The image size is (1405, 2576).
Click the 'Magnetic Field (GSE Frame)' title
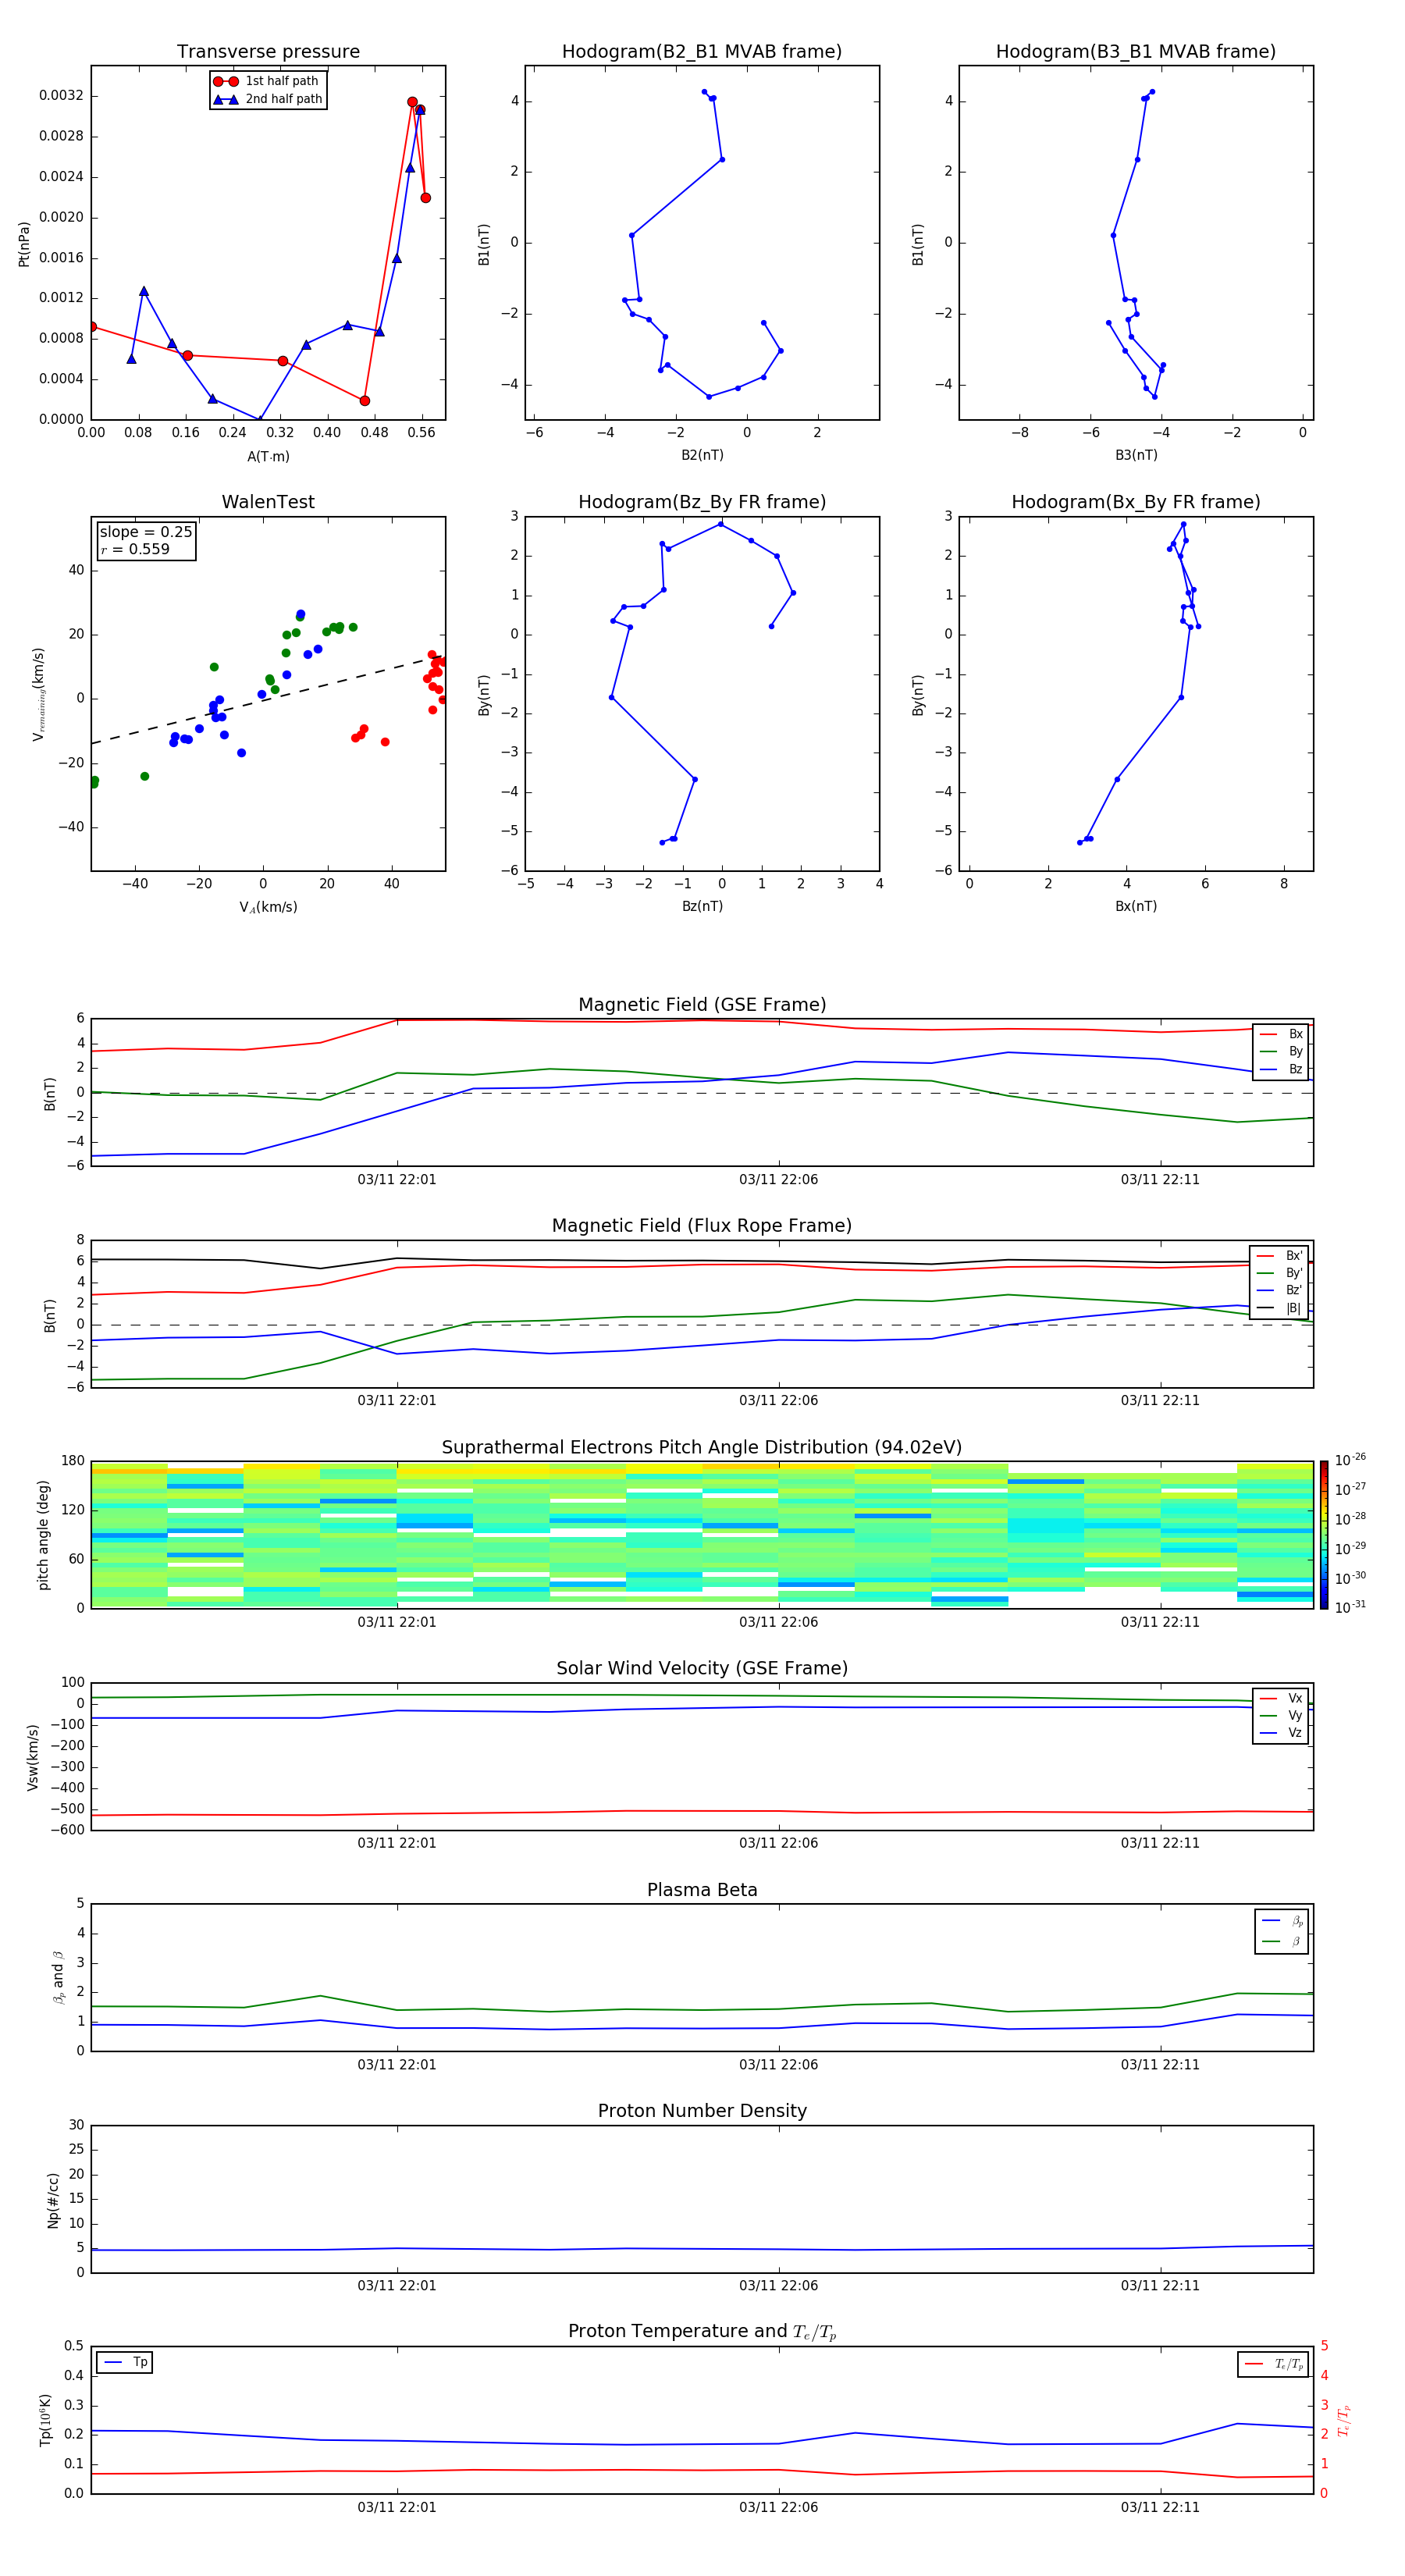click(702, 1005)
